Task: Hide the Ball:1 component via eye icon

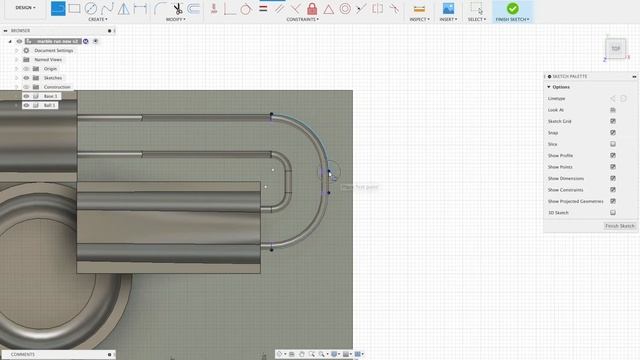Action: coord(26,105)
